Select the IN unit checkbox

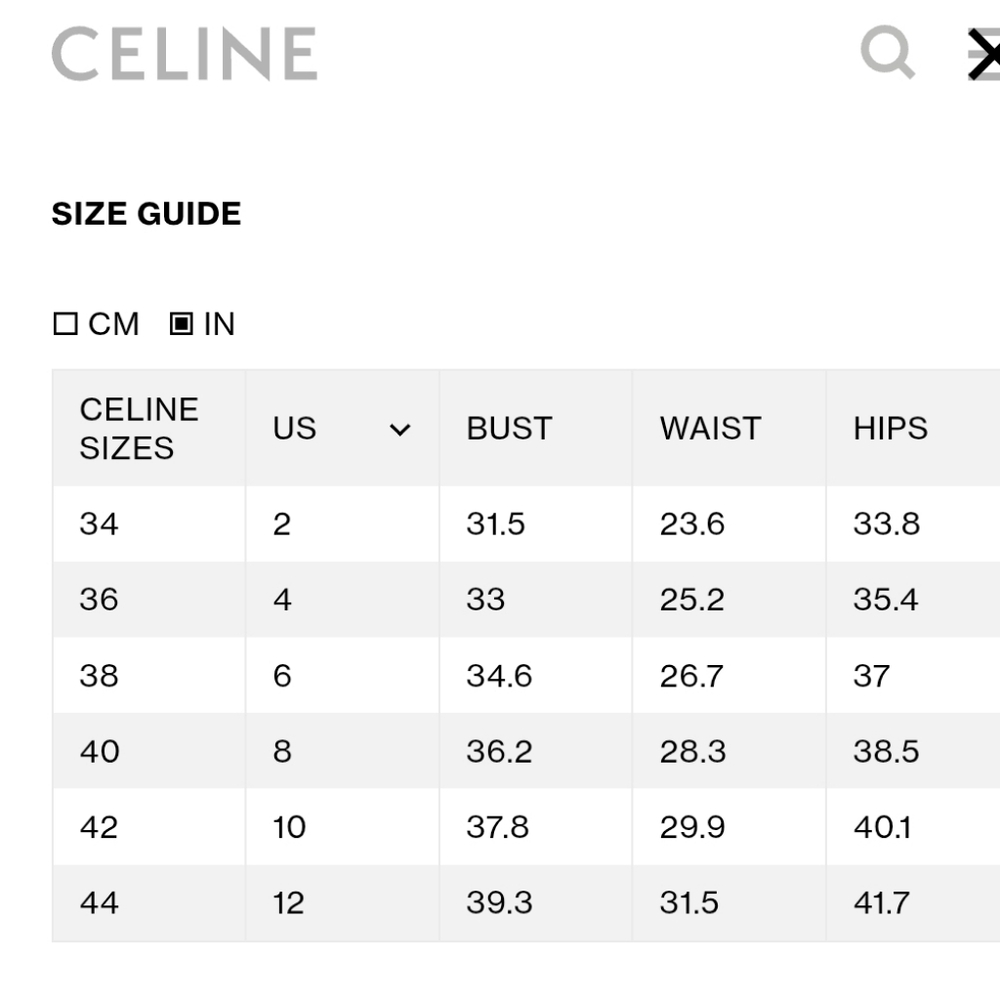point(181,324)
